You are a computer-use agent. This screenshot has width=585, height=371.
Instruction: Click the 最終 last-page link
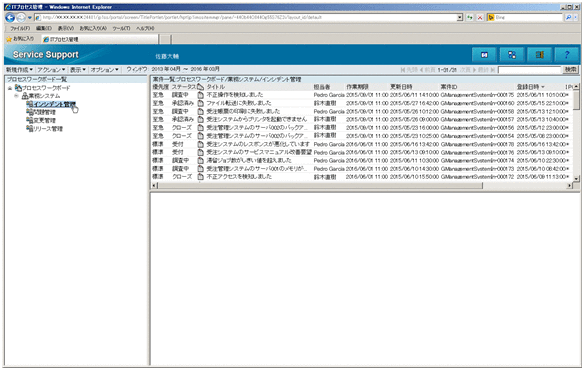487,70
